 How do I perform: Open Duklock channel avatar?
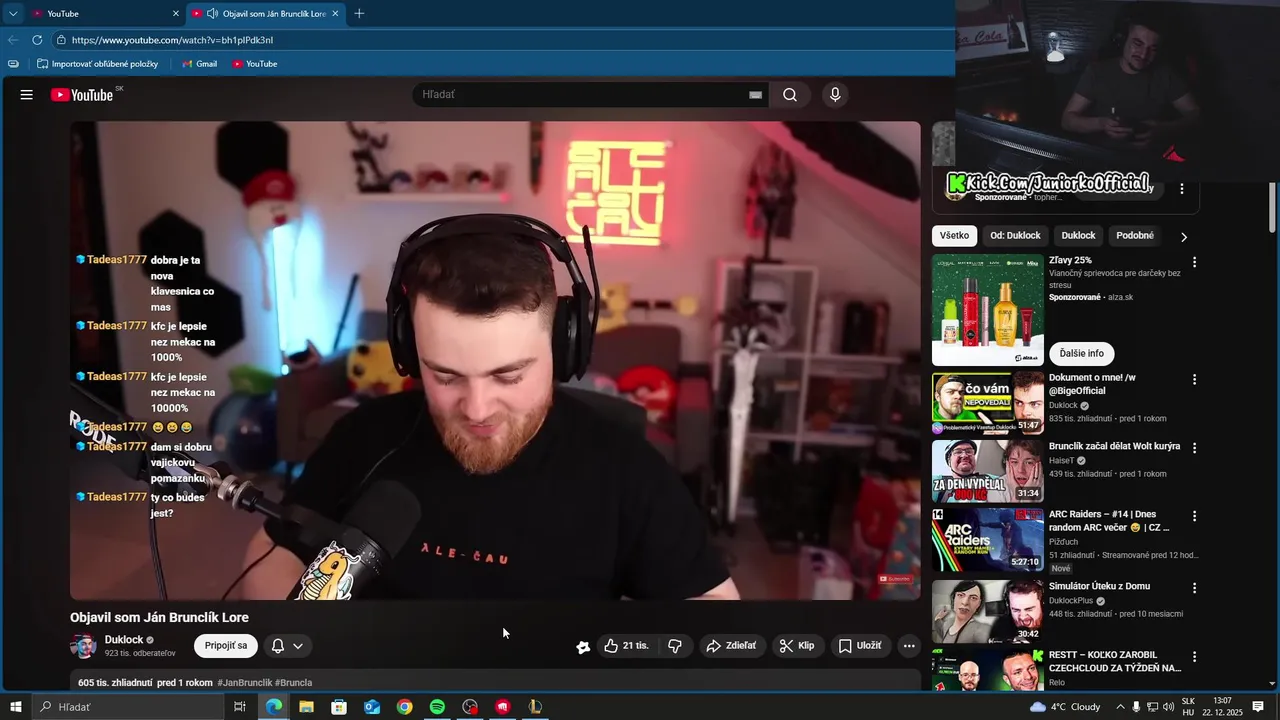(x=83, y=646)
